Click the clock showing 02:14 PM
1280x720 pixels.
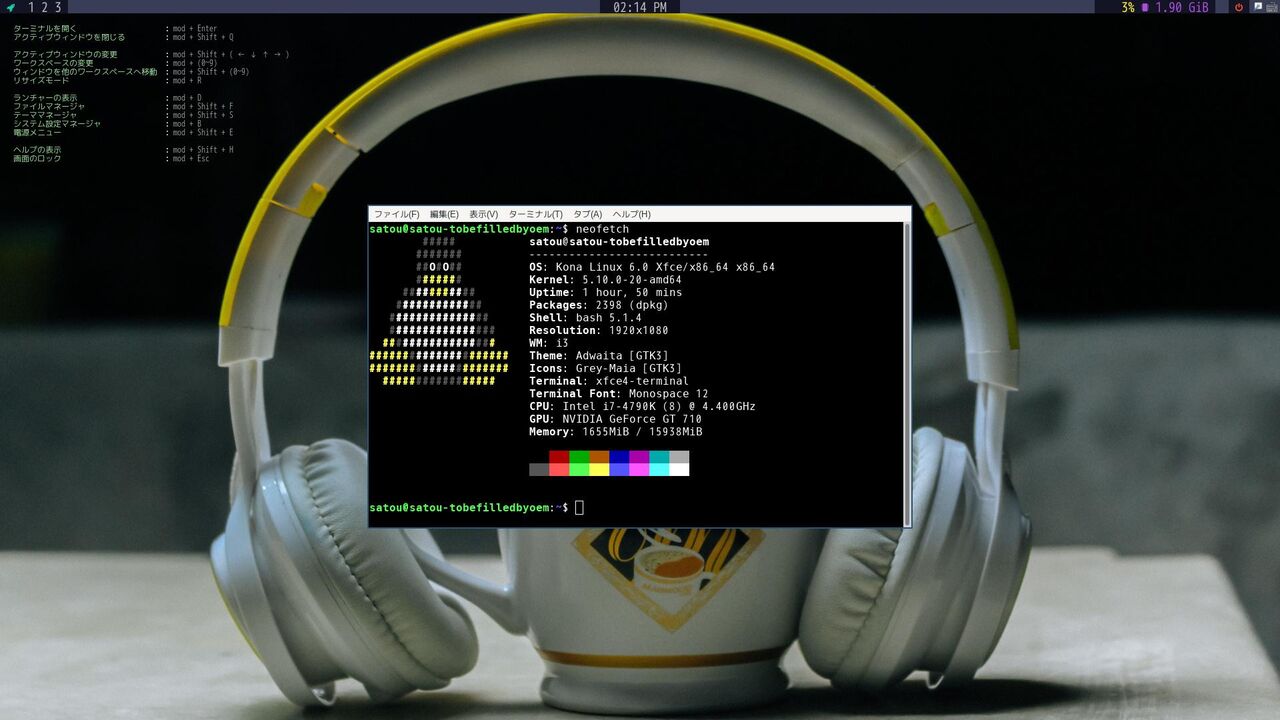pos(640,7)
